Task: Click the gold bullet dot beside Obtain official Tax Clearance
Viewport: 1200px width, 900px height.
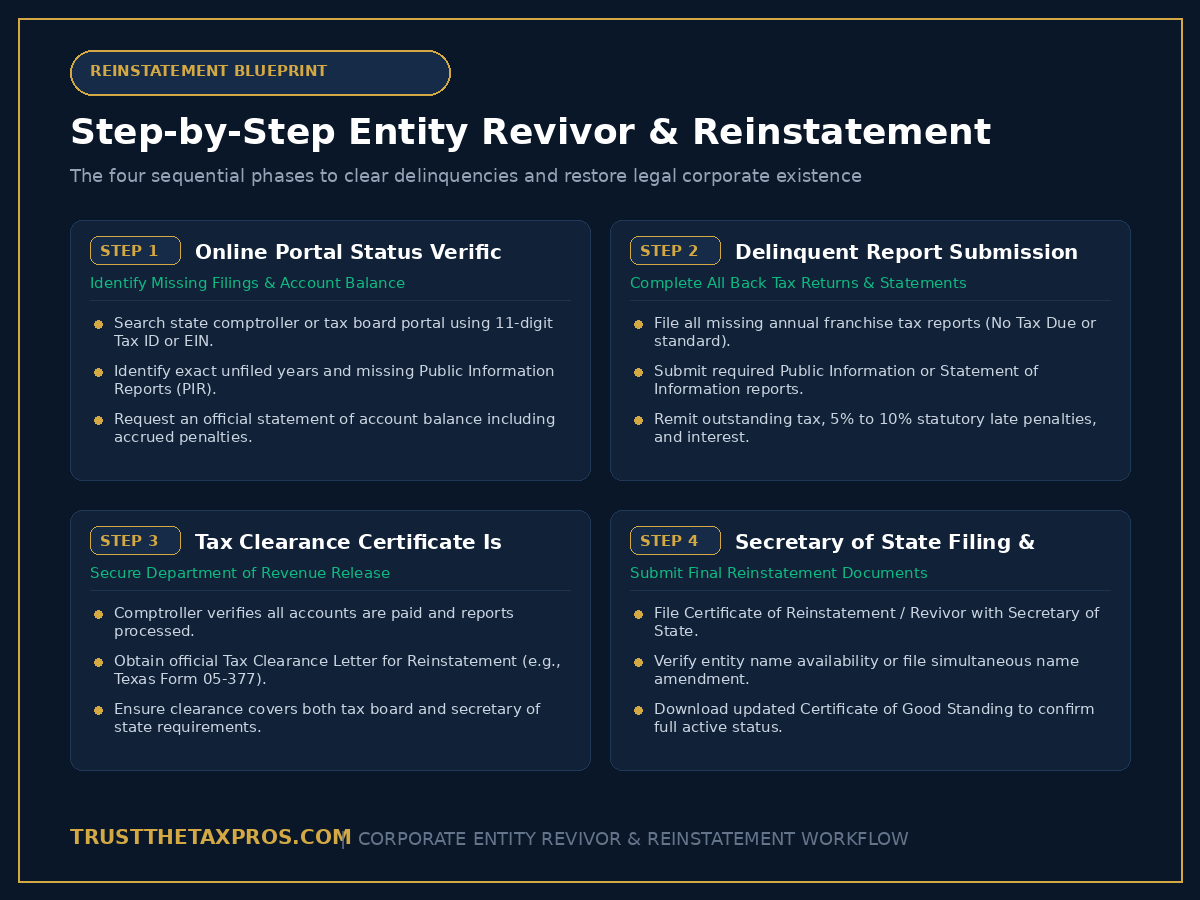Action: click(98, 662)
